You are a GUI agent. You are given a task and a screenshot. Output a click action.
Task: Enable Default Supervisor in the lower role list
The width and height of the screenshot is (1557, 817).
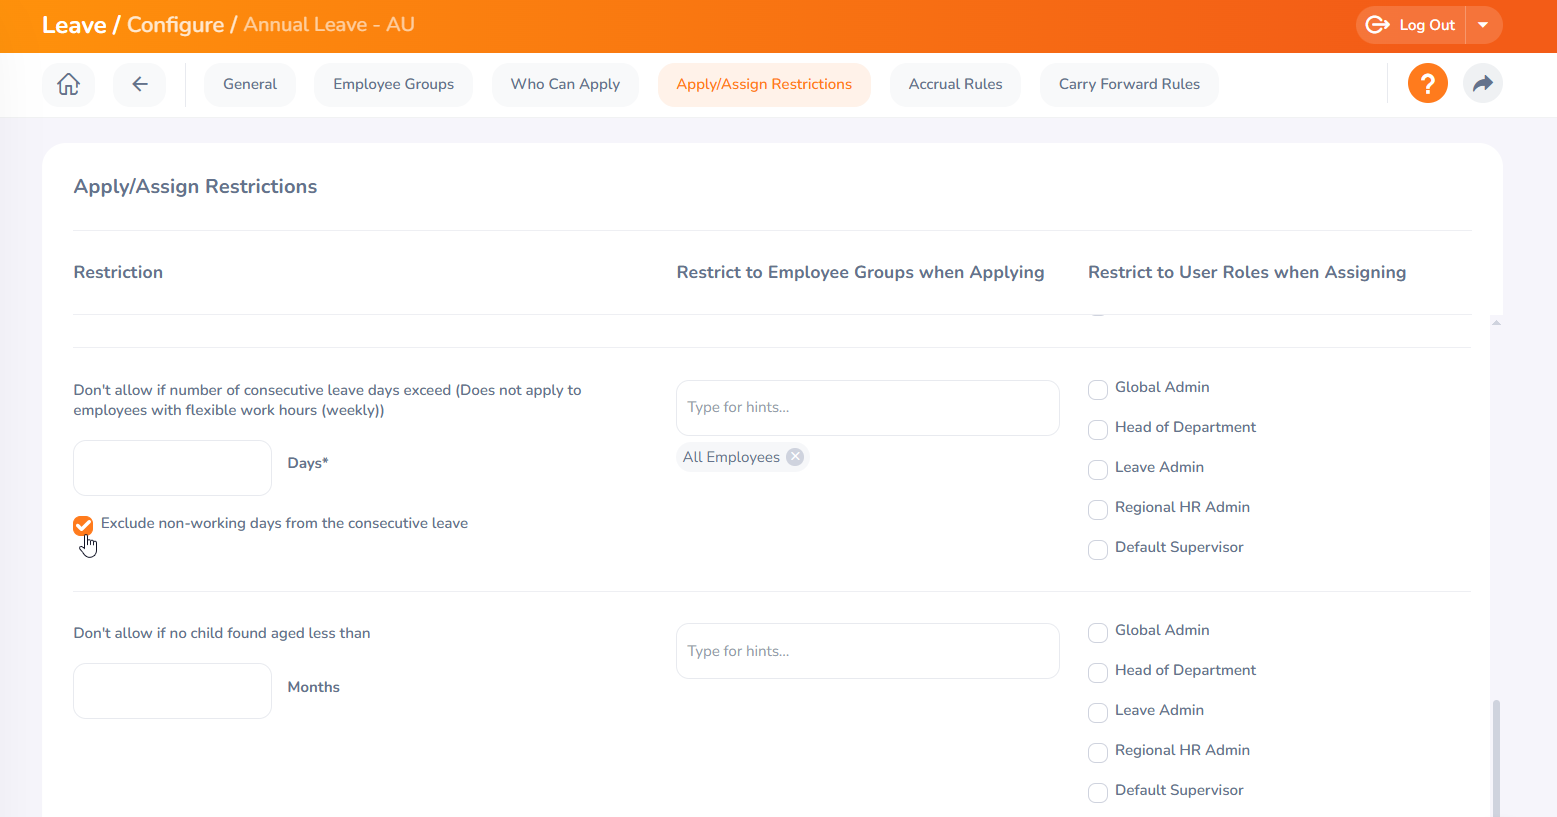[x=1097, y=792]
